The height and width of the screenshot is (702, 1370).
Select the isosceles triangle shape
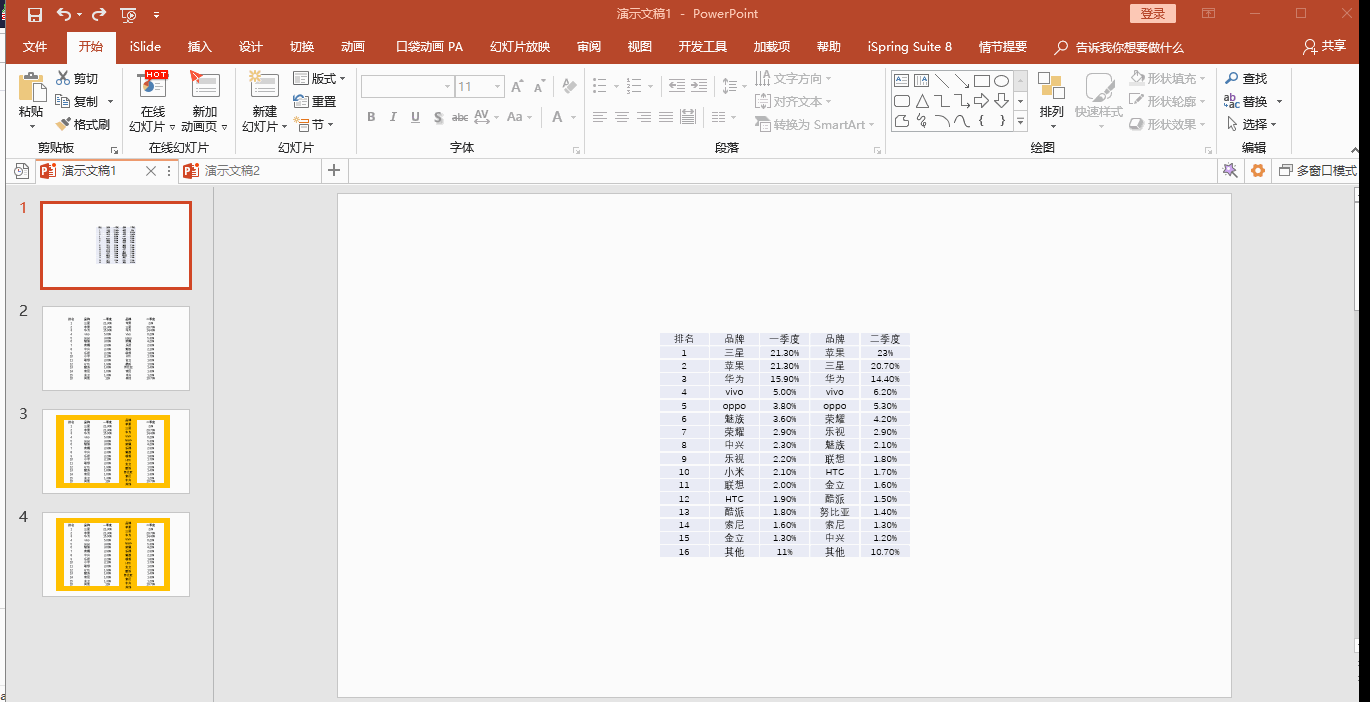(921, 101)
